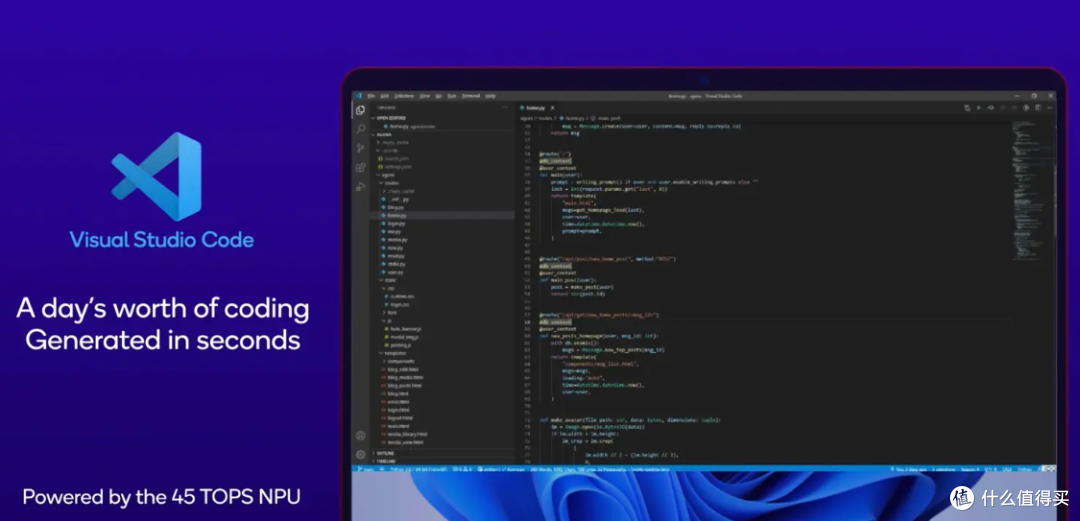1080x521 pixels.
Task: Select highlighted home.py in routes folder
Action: point(444,216)
